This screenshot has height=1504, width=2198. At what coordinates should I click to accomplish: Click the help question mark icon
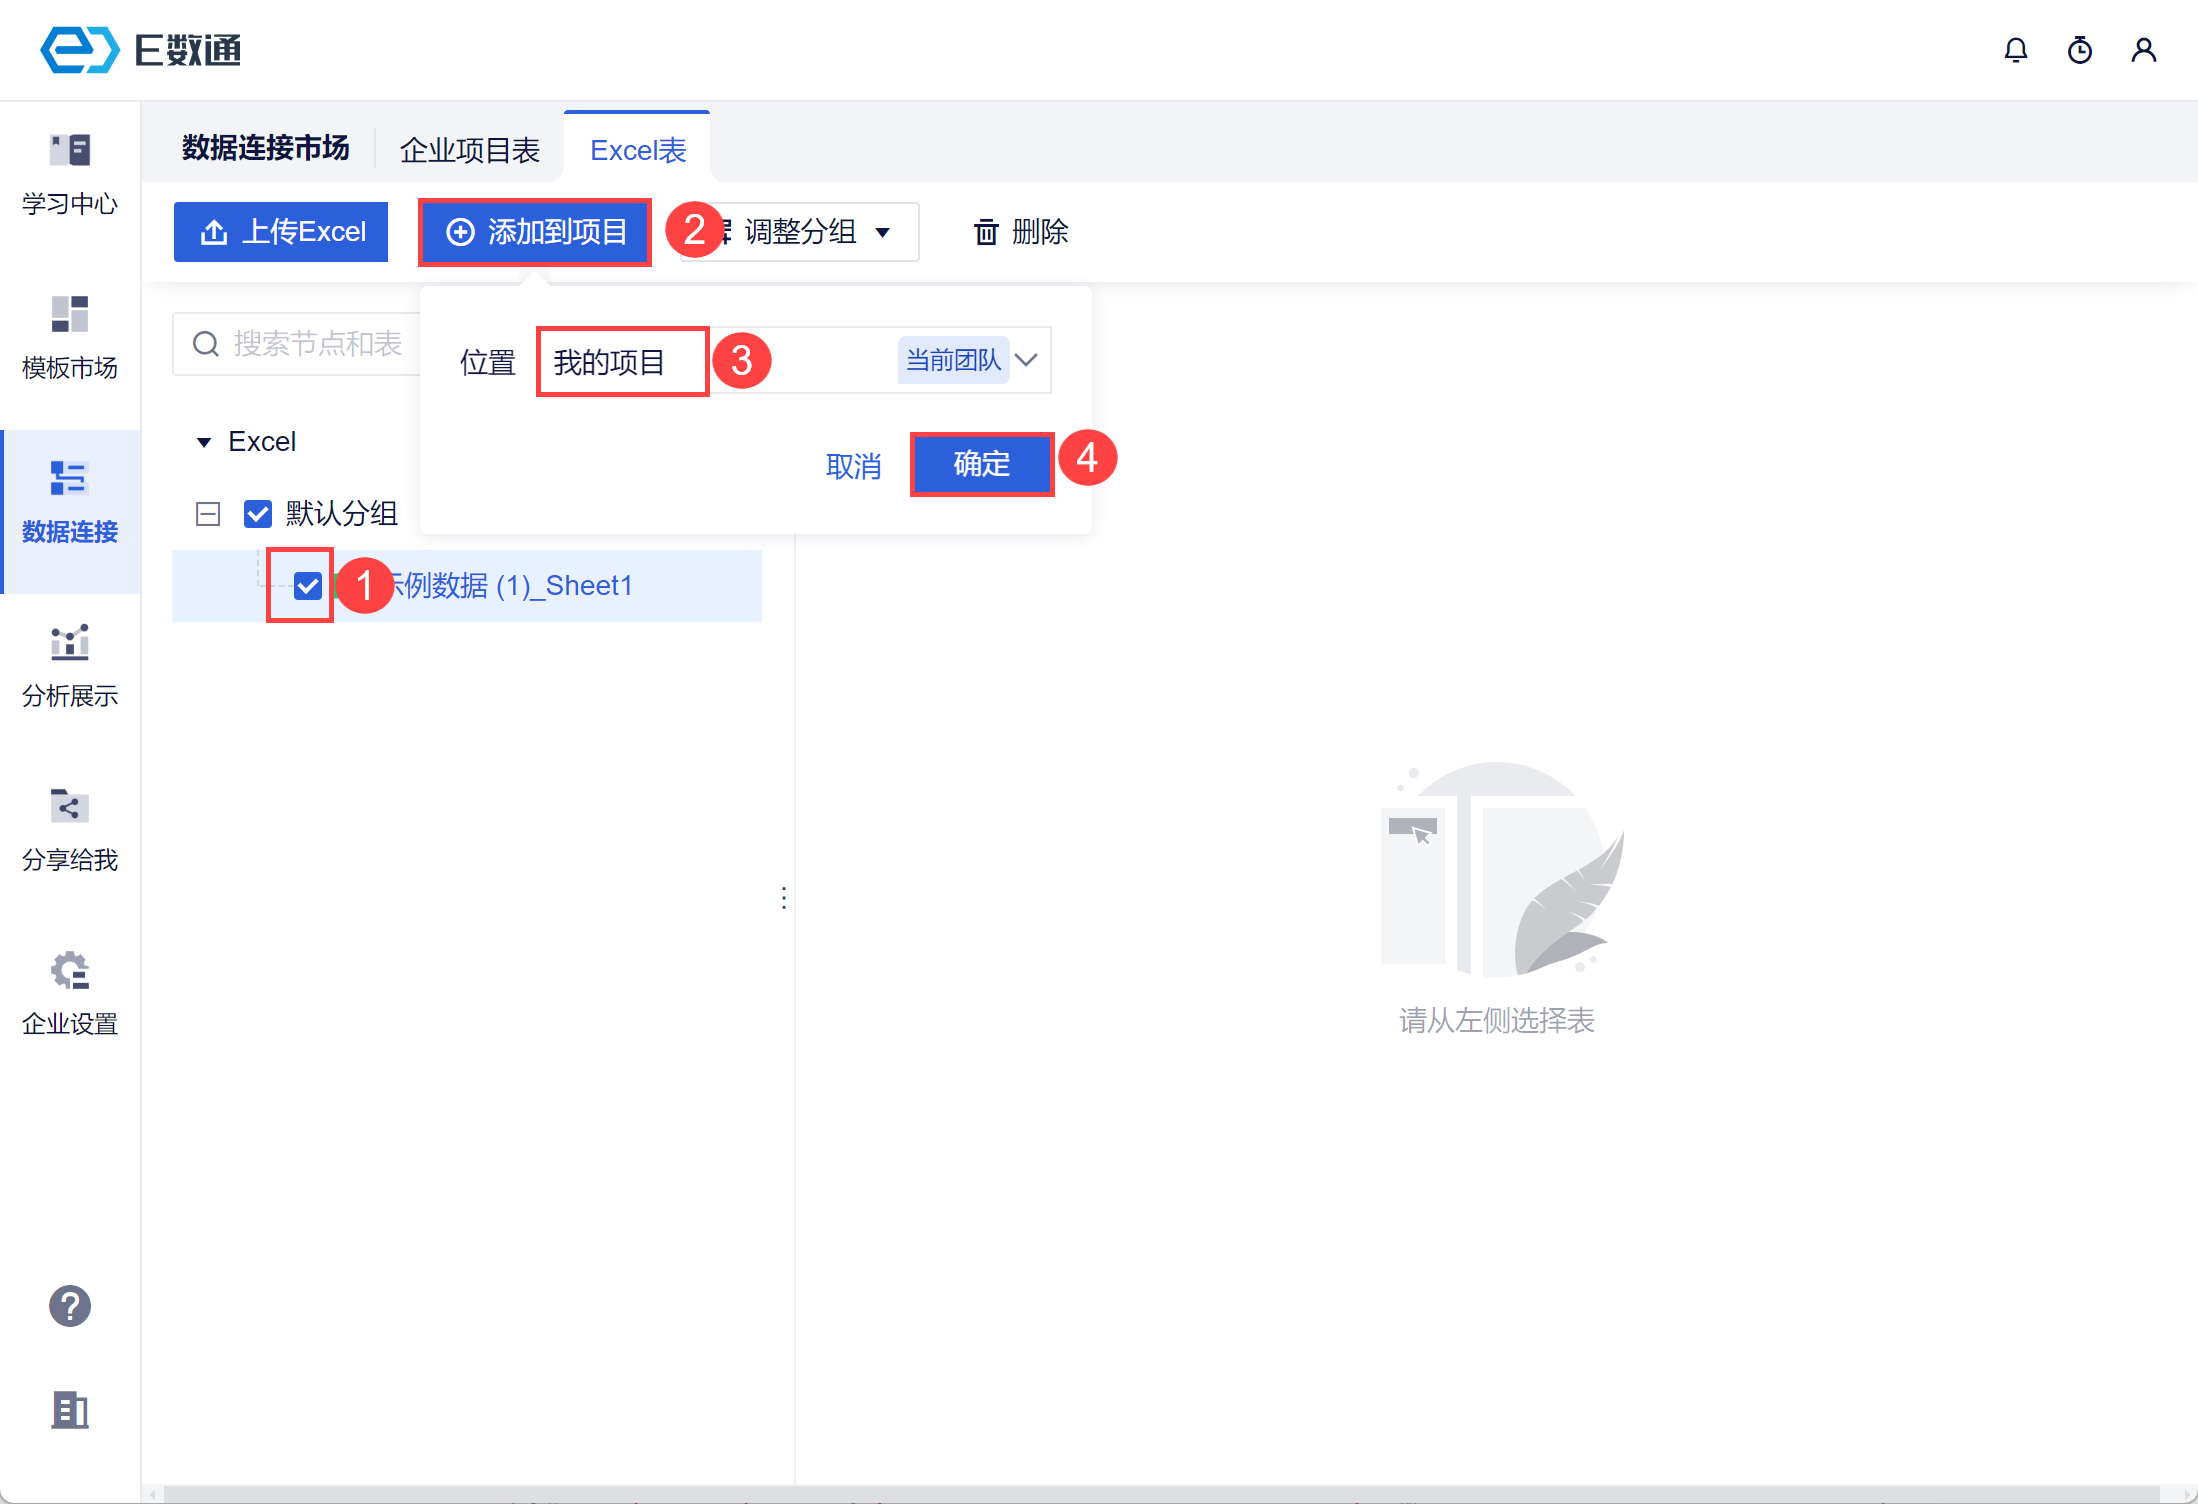[x=70, y=1306]
